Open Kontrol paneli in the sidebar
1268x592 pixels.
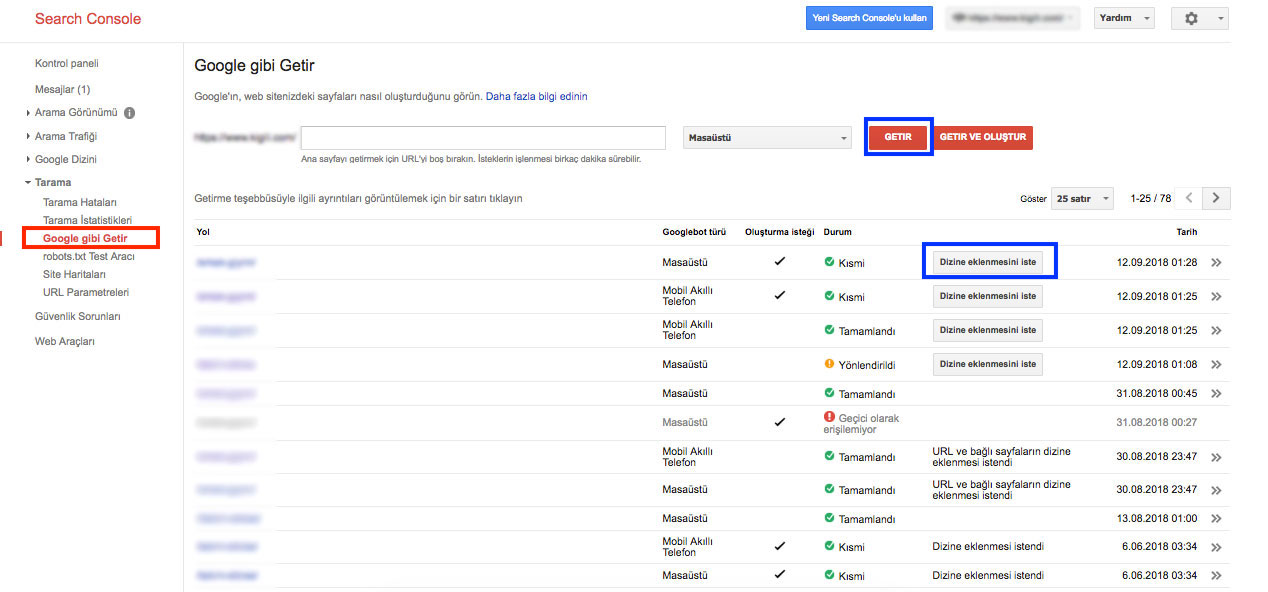[x=67, y=63]
